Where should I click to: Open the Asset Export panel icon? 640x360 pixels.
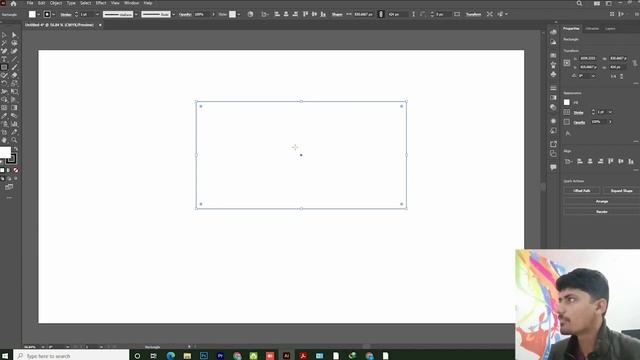coord(553,144)
